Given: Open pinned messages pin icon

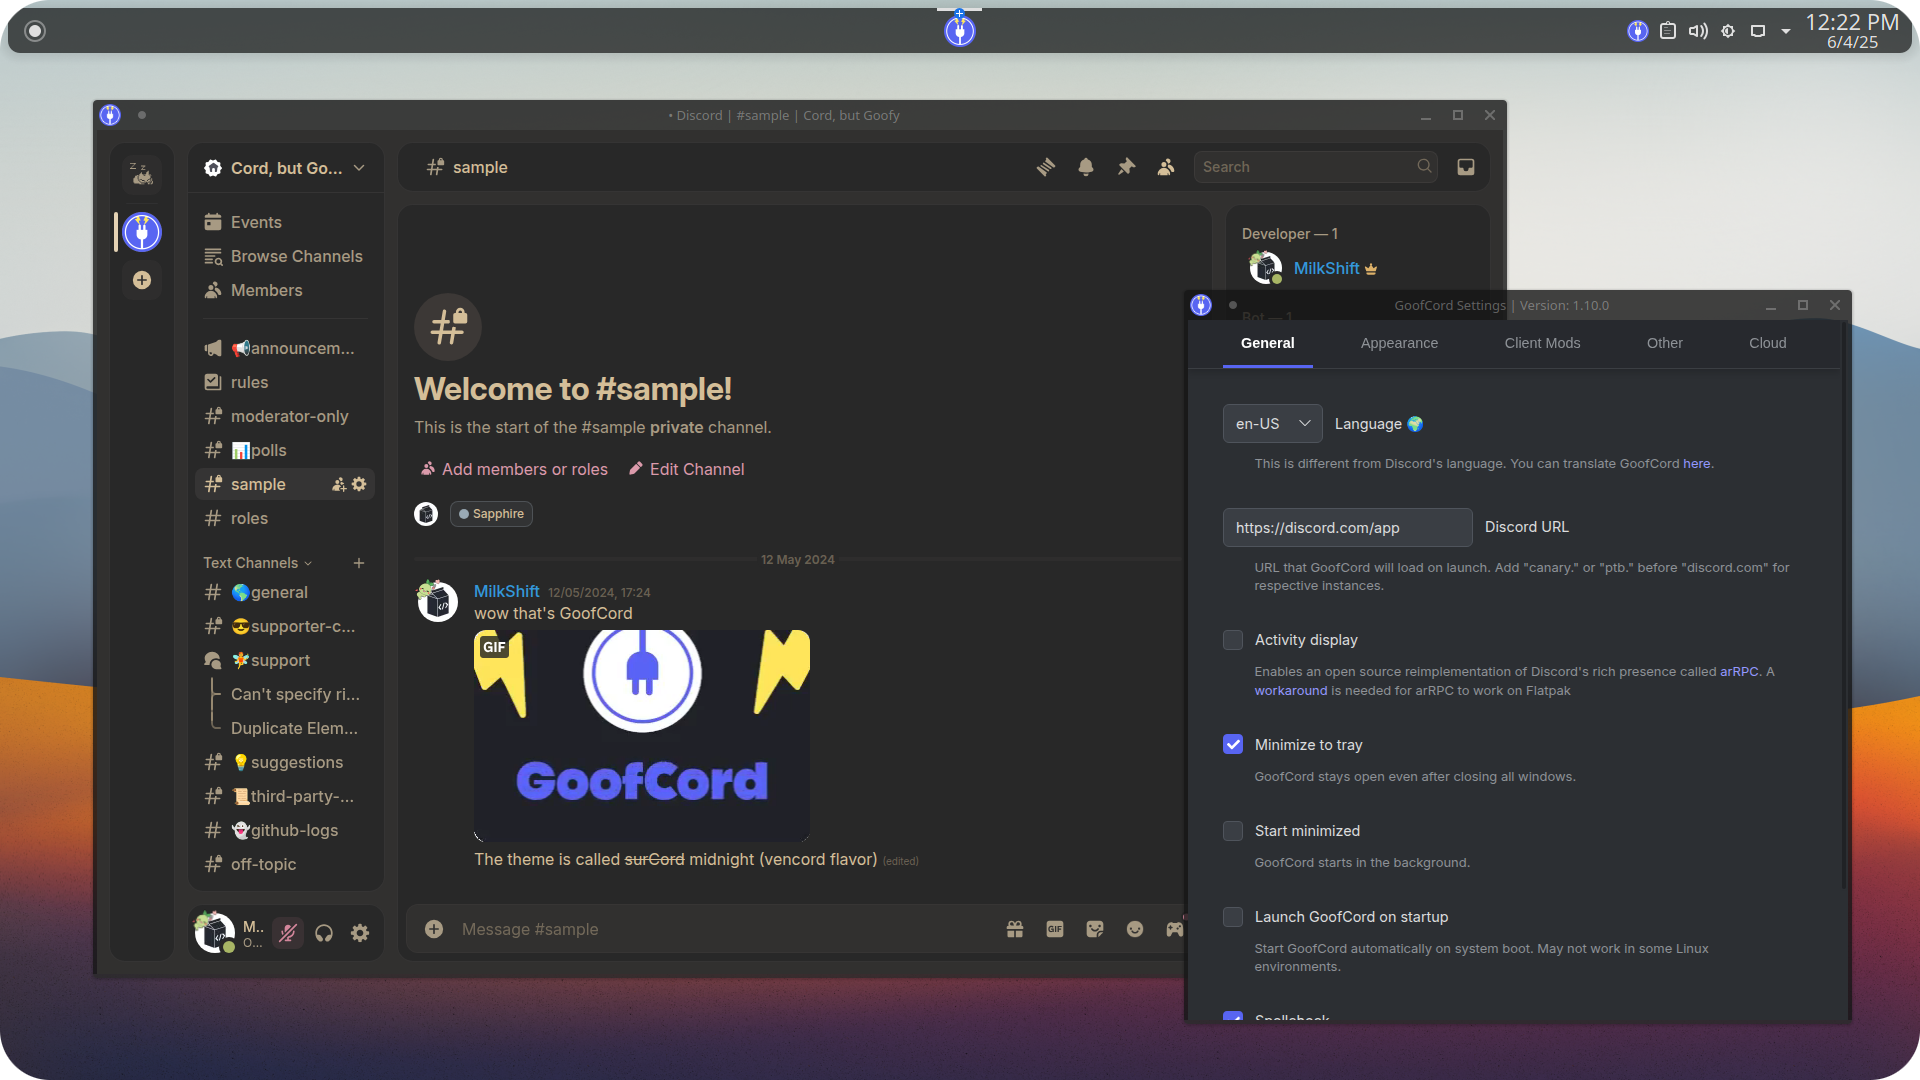Looking at the screenshot, I should coord(1126,167).
